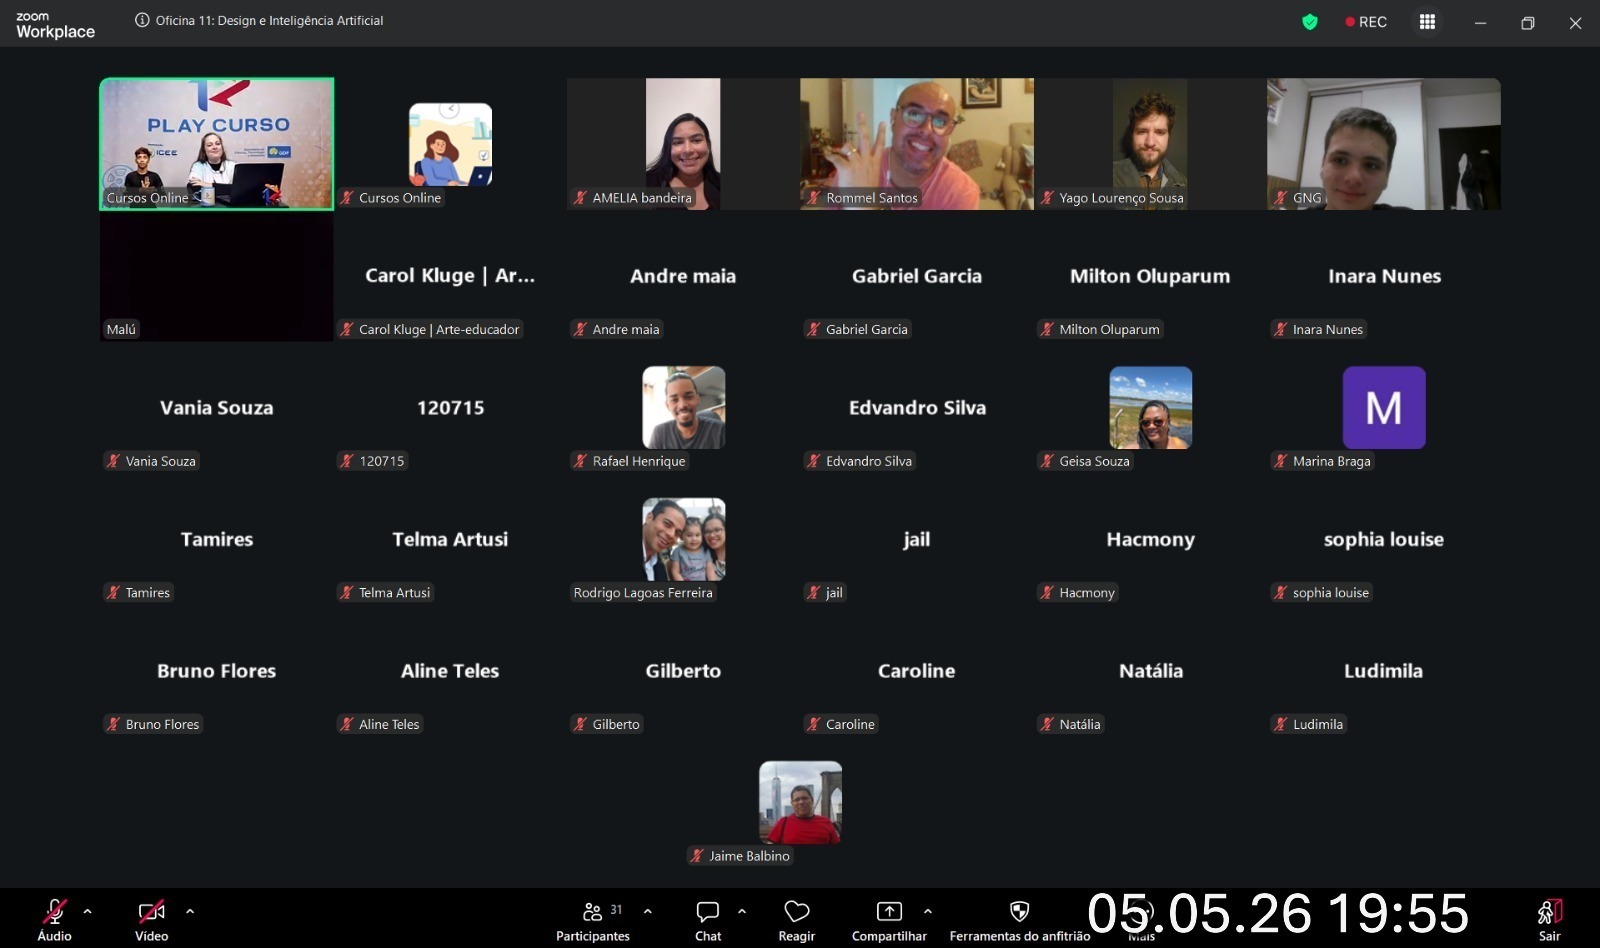Screen dimensions: 1600x948
Task: Expand the audio options chevron
Action: pyautogui.click(x=88, y=911)
